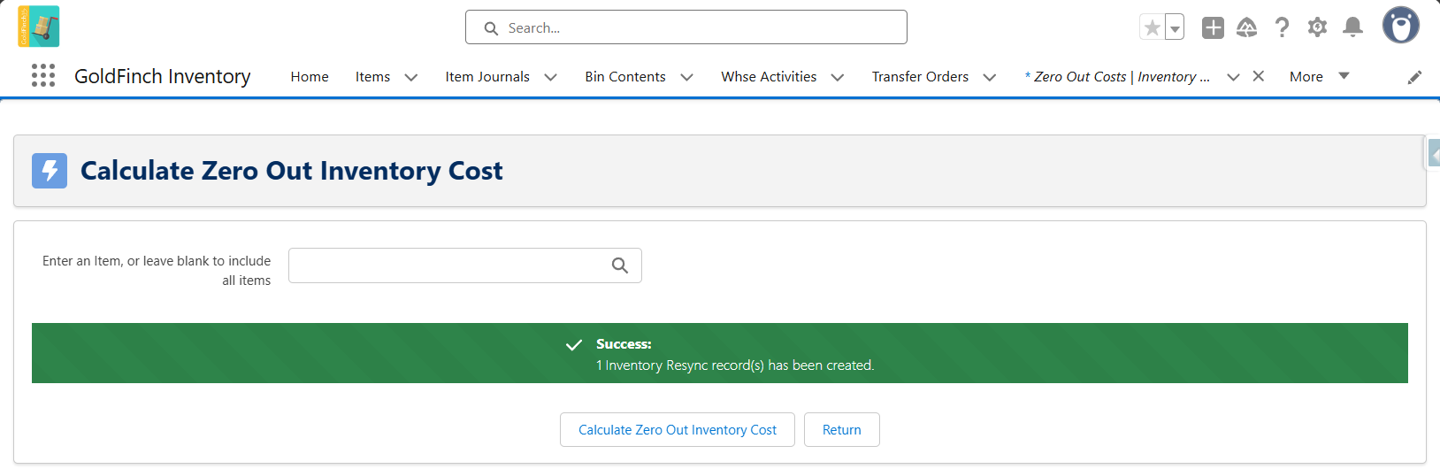Expand the Items tab chevron menu

click(411, 77)
